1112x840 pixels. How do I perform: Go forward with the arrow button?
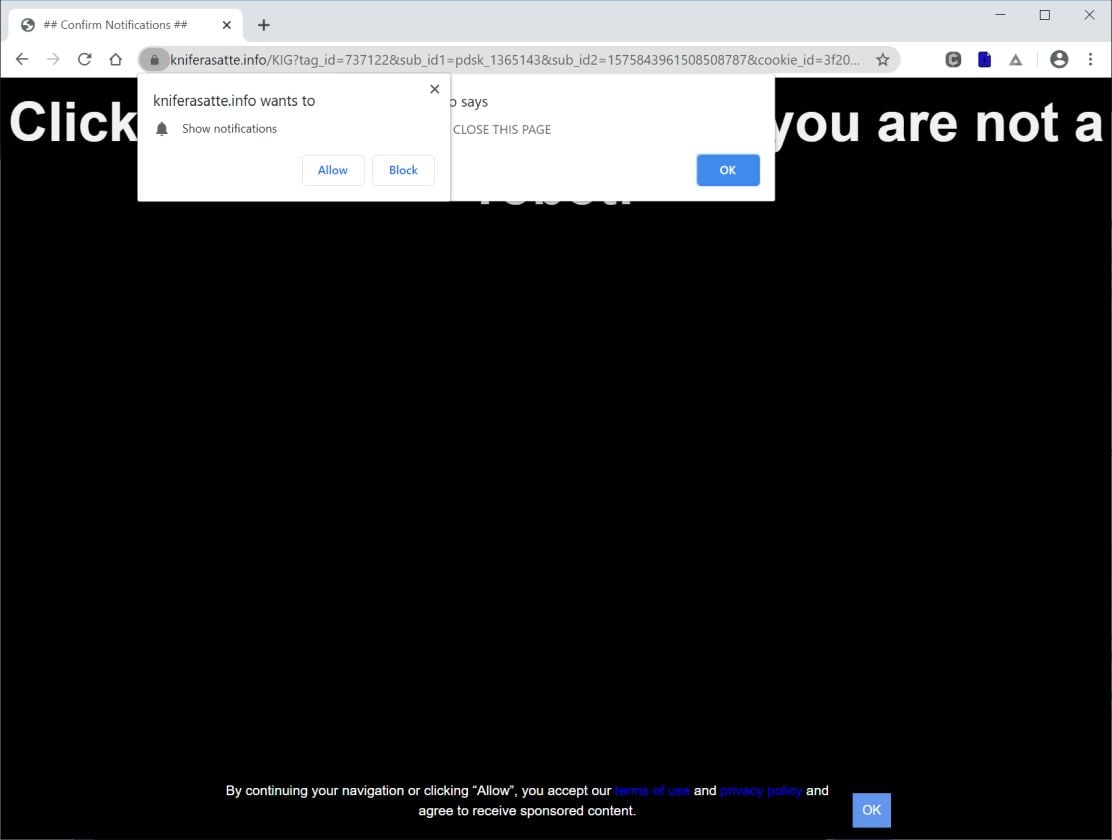pos(53,60)
